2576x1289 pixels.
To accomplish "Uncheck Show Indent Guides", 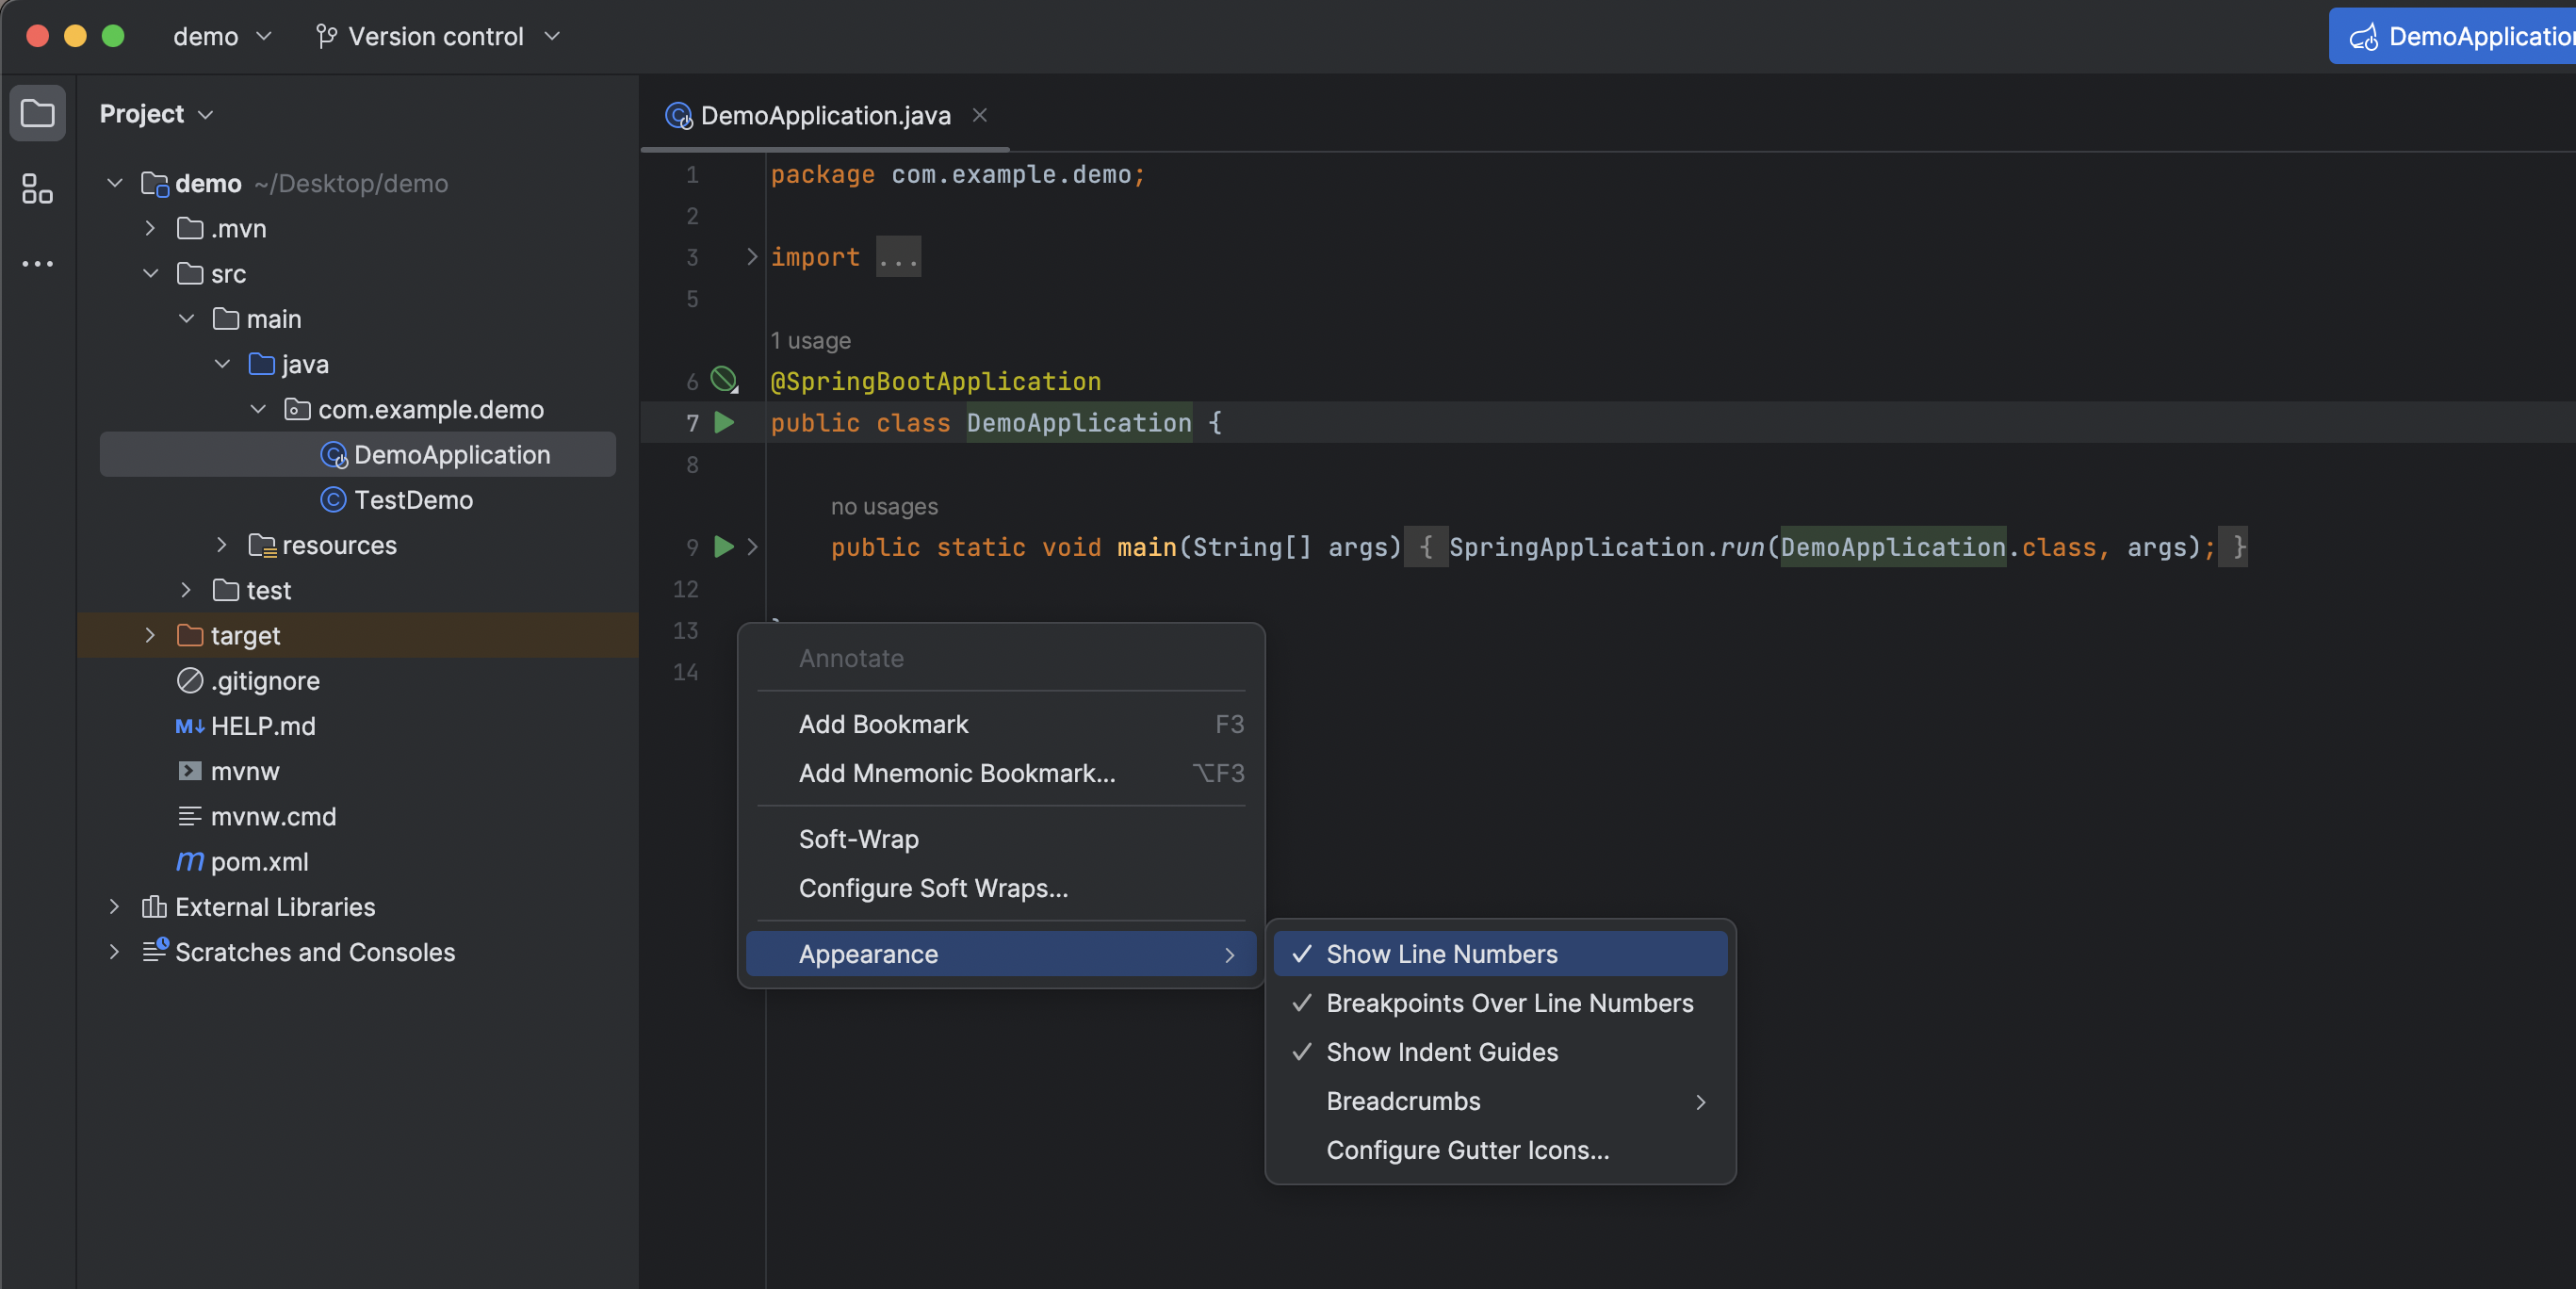I will [1441, 1052].
